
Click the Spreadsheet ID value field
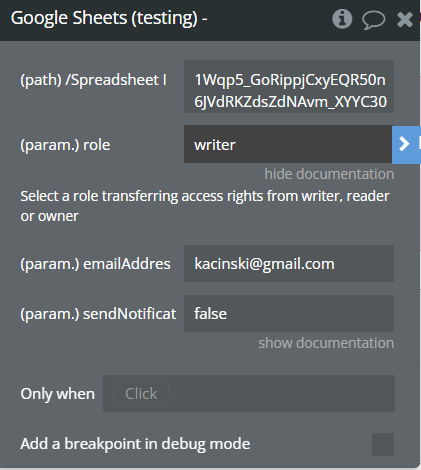tap(289, 87)
